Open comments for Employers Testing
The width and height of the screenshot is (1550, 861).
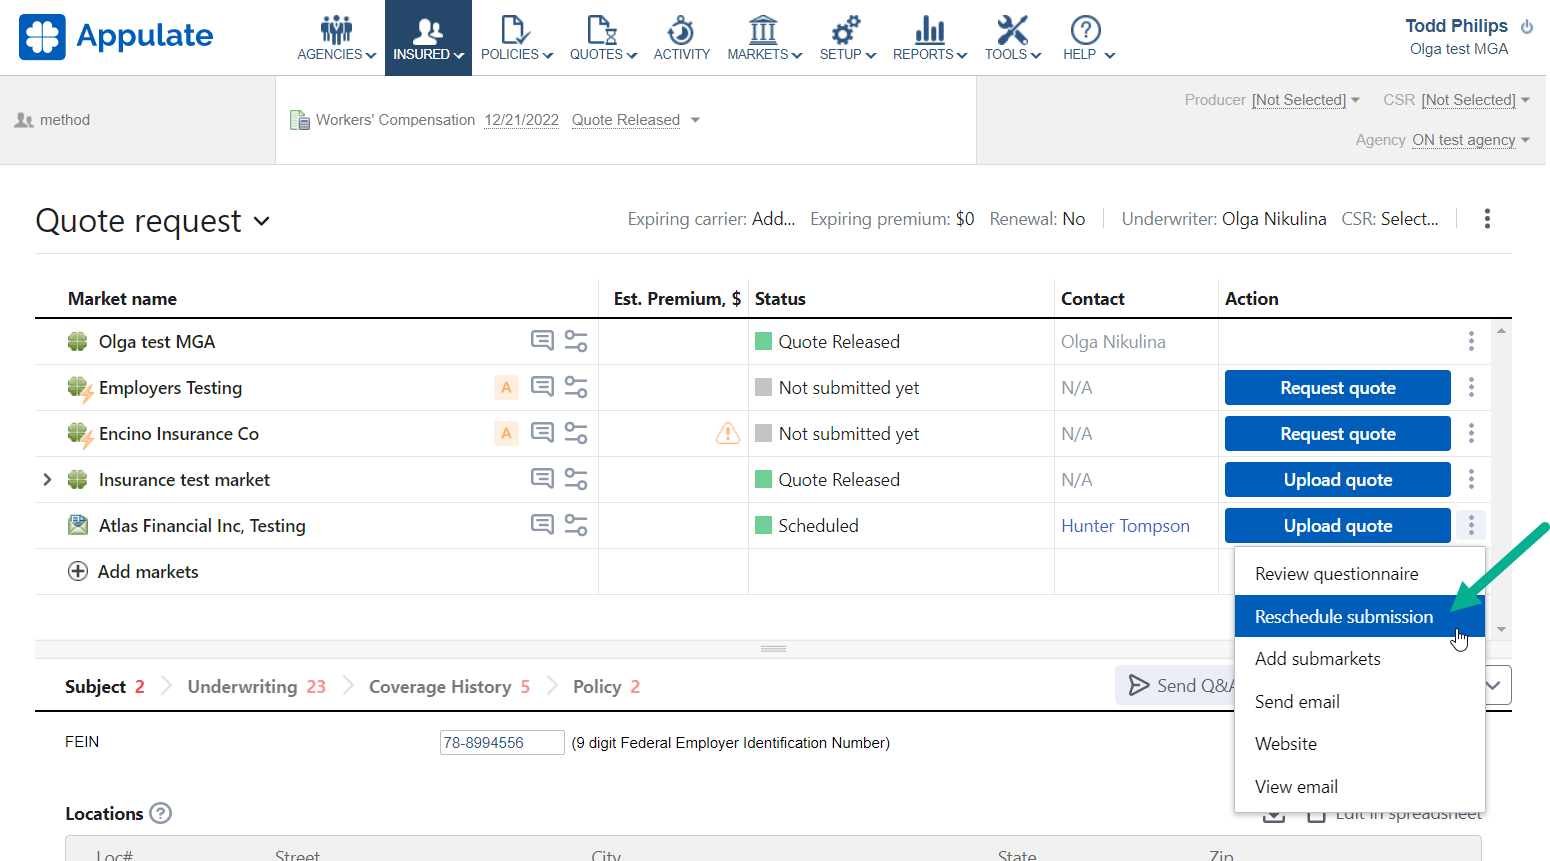coord(542,387)
